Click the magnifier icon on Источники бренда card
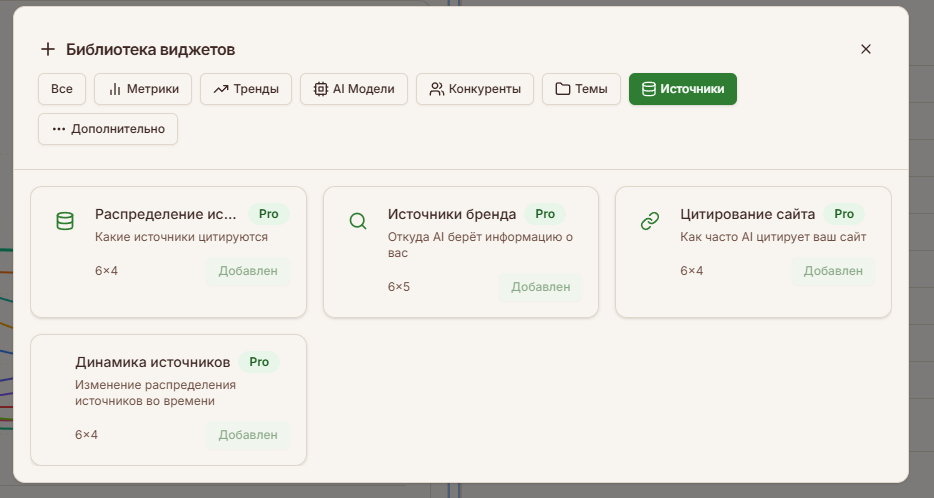934x498 pixels. coord(357,222)
